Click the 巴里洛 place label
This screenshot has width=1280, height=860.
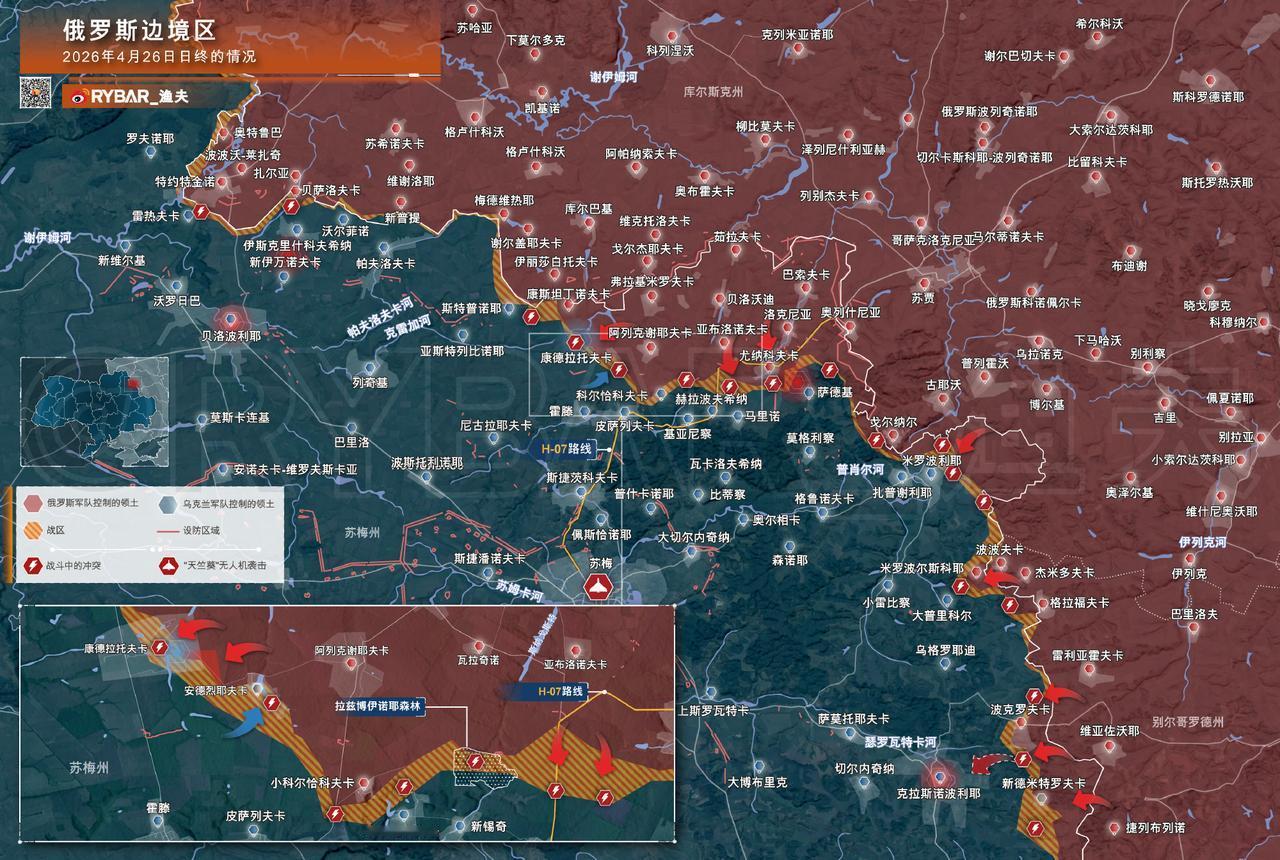point(351,441)
